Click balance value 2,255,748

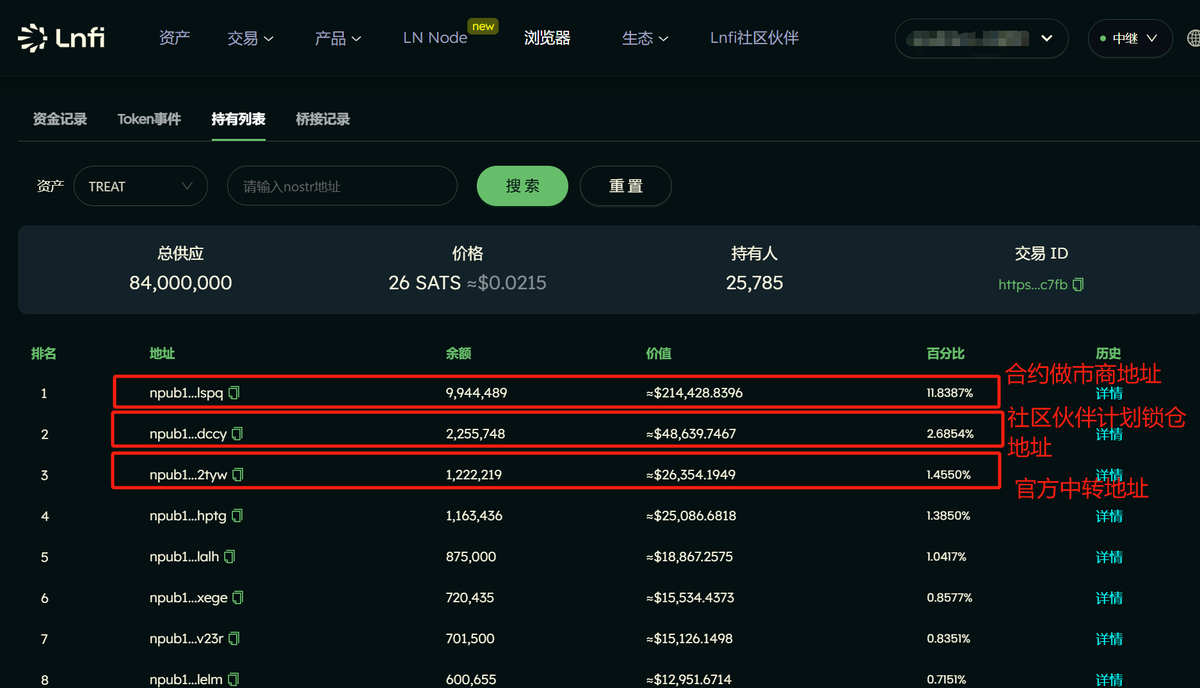[476, 434]
